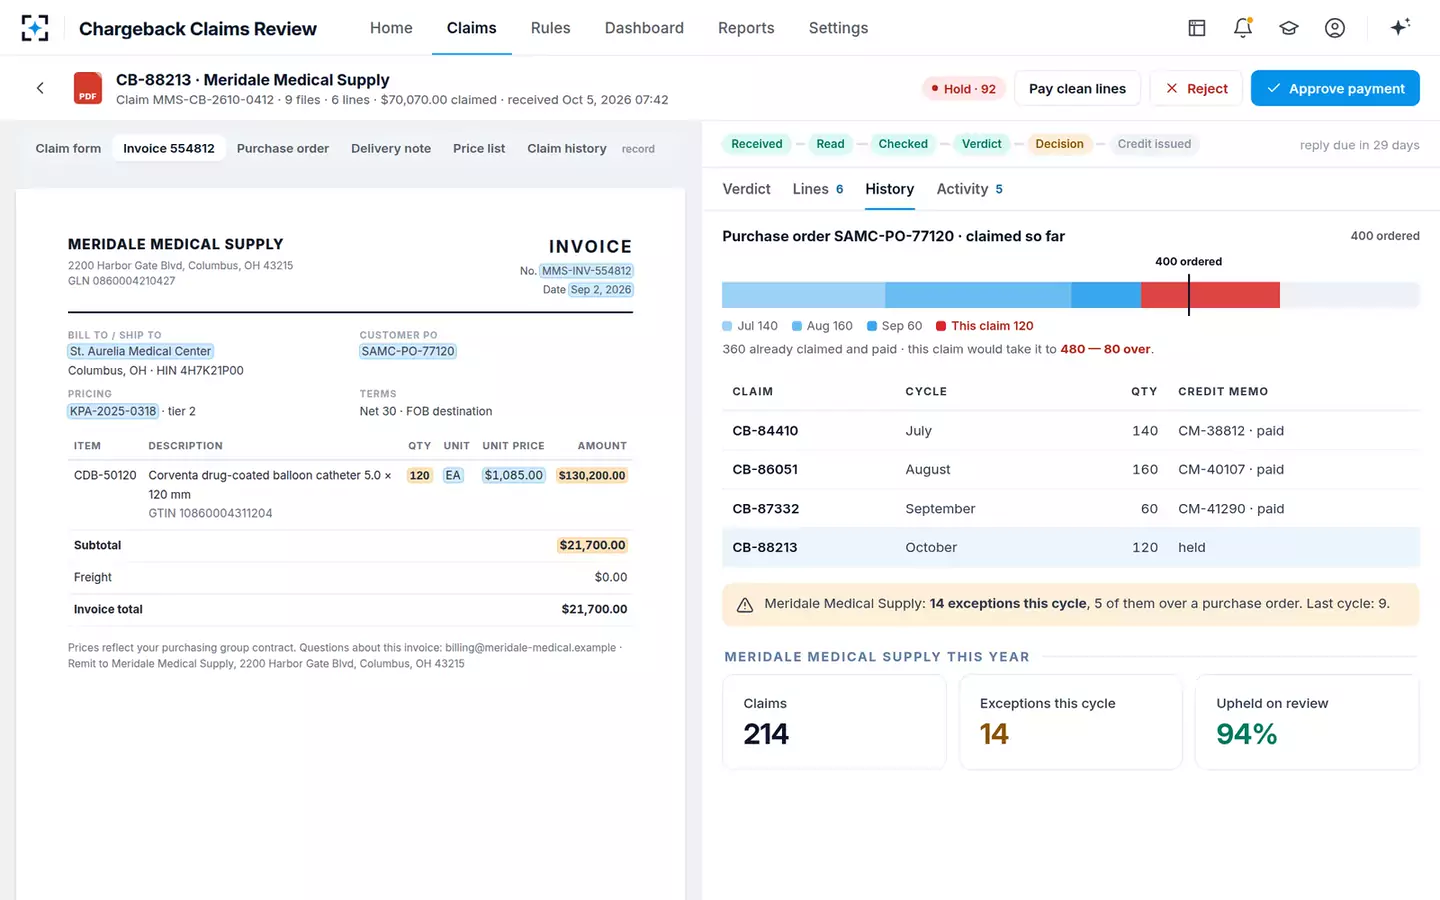Click the Hold · 92 status badge
Image resolution: width=1440 pixels, height=900 pixels.
tap(964, 89)
